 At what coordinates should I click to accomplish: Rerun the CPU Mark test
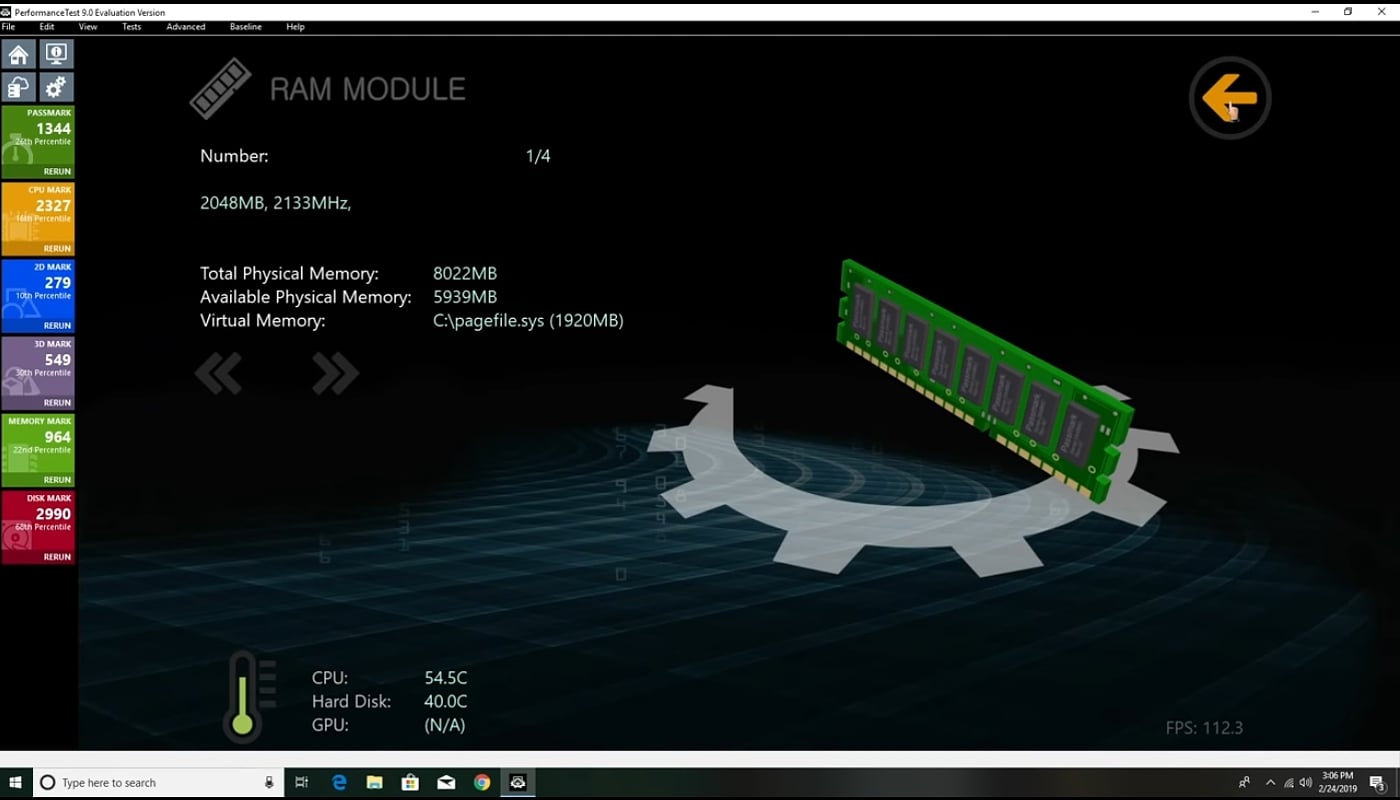[57, 249]
